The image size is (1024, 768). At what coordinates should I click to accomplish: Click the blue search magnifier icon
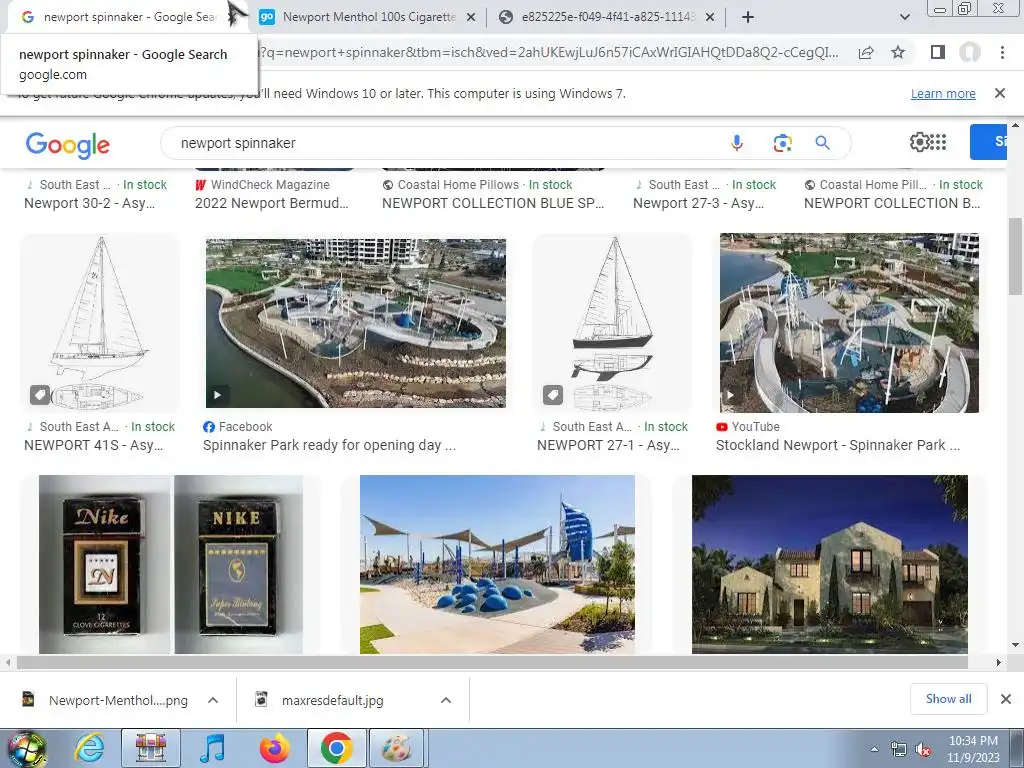coord(822,143)
